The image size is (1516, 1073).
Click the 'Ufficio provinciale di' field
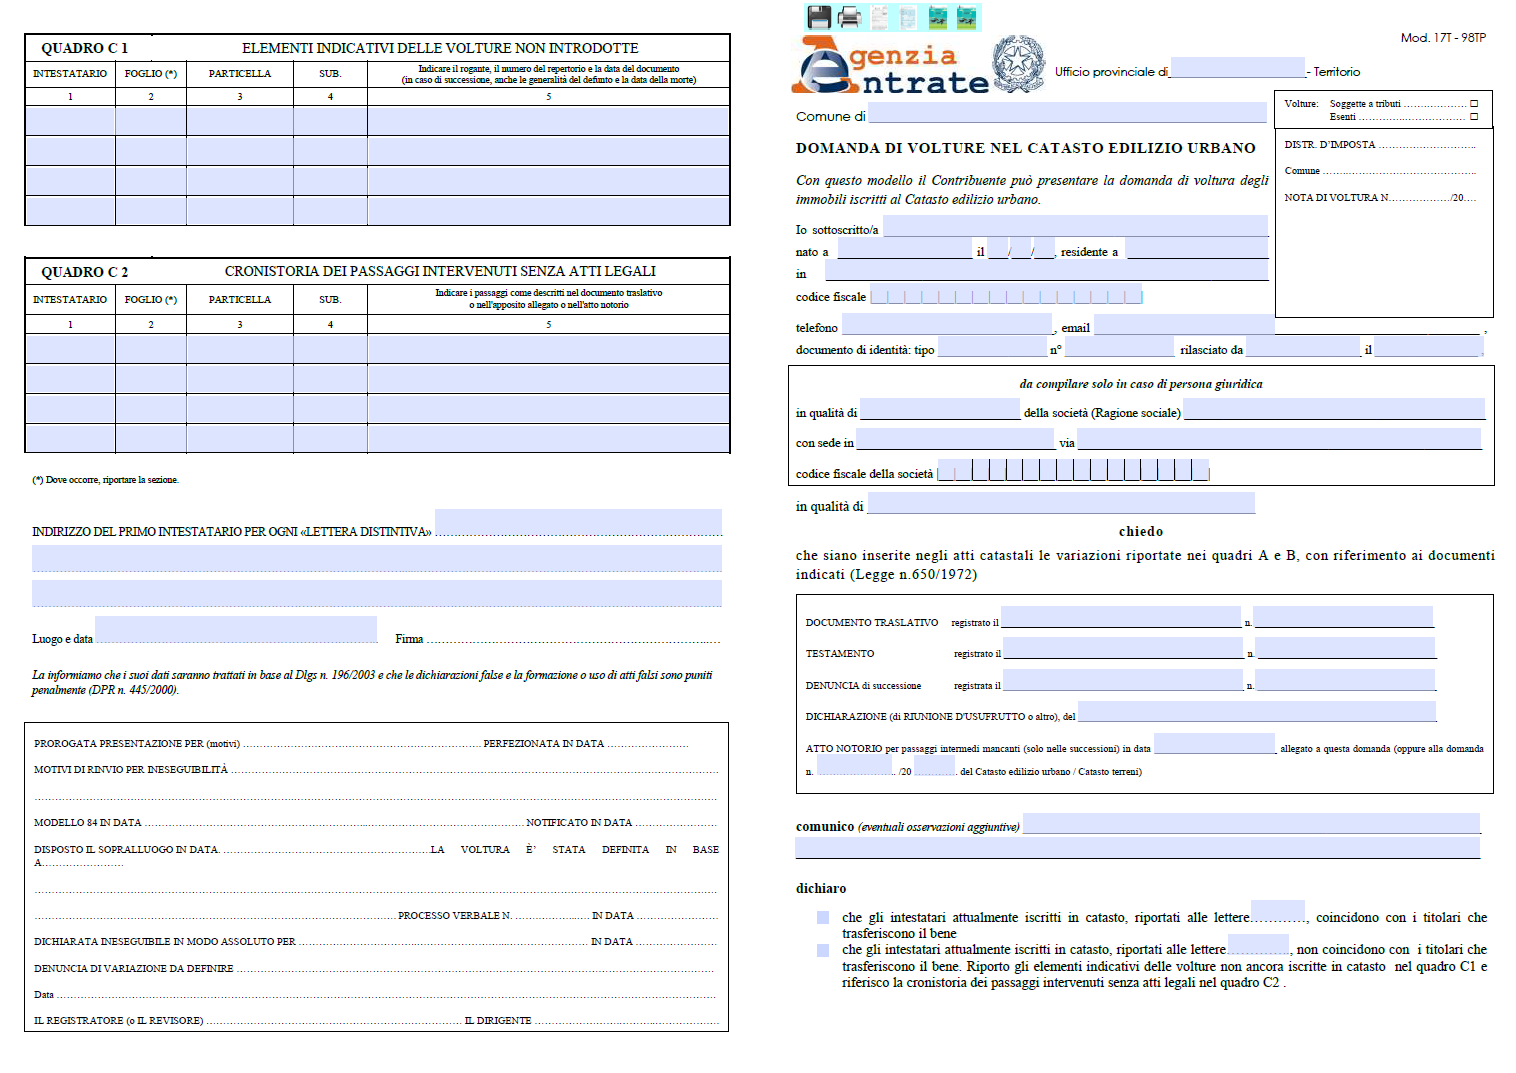1237,68
